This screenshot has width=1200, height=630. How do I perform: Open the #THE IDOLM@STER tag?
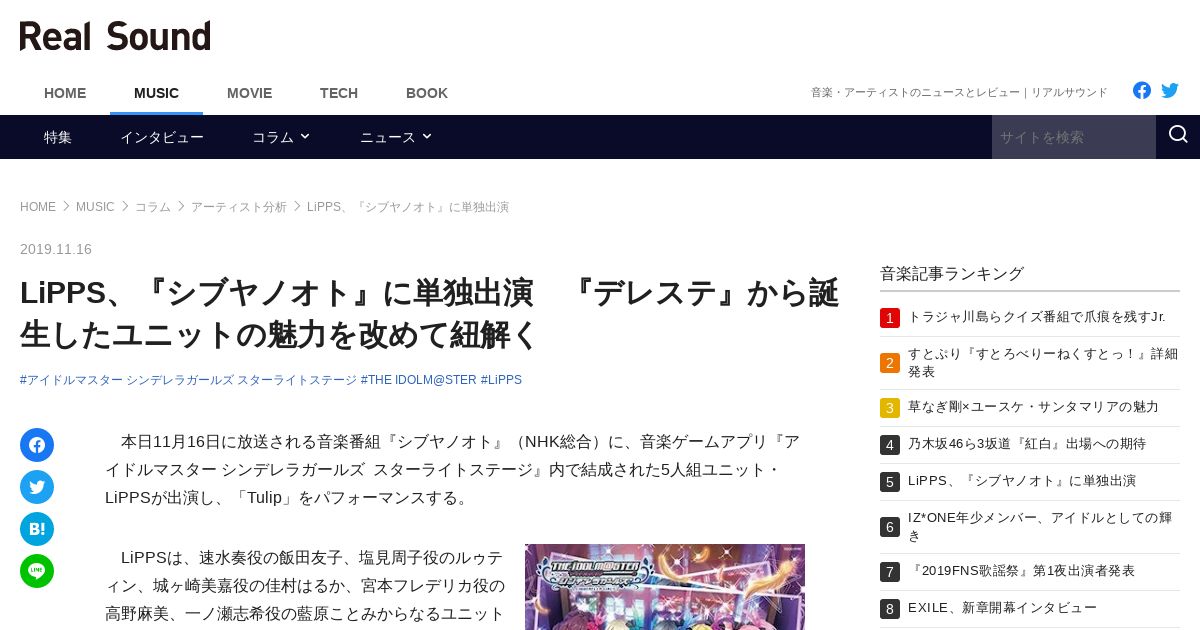tap(419, 380)
